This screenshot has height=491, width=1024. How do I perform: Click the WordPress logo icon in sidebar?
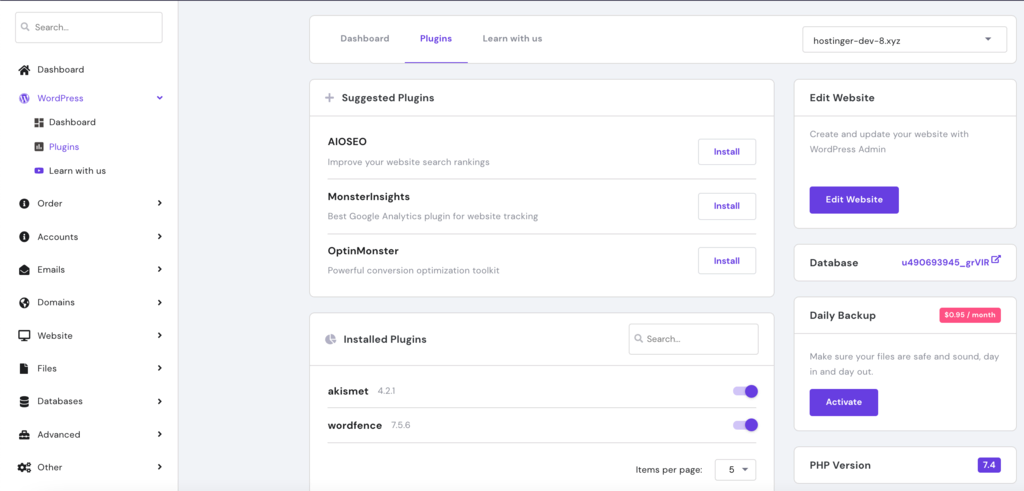click(x=24, y=99)
